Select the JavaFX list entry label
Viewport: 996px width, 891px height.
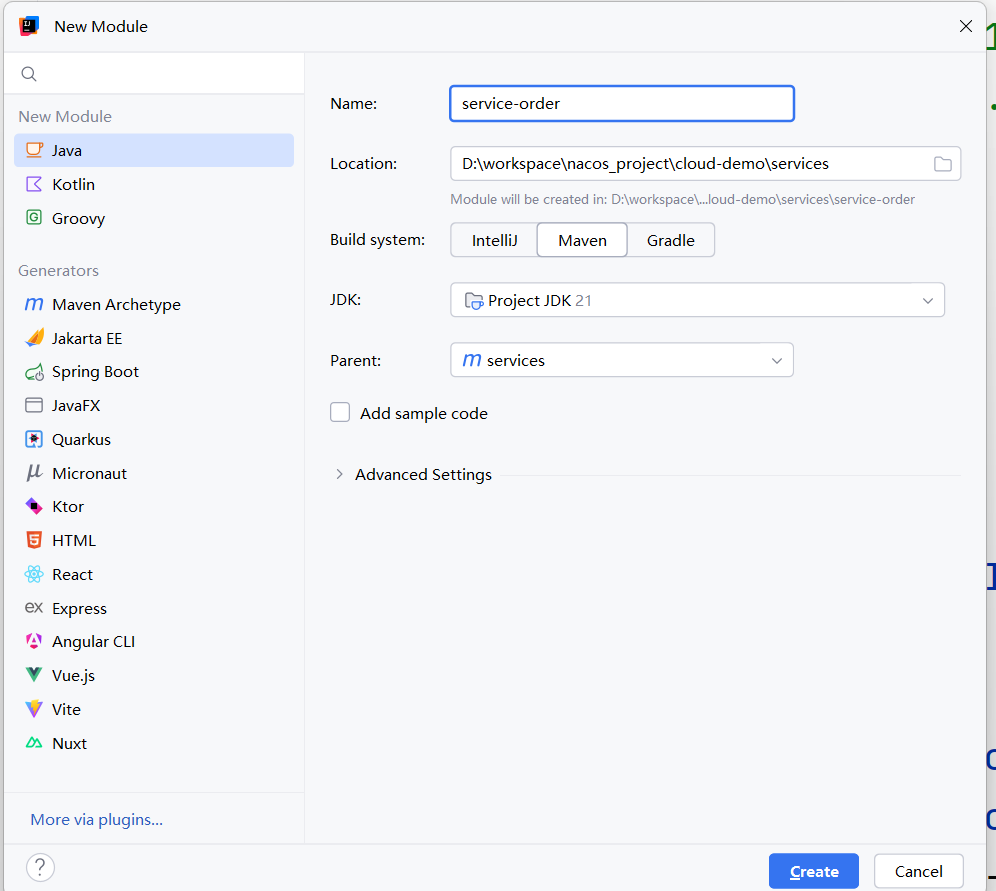point(76,405)
